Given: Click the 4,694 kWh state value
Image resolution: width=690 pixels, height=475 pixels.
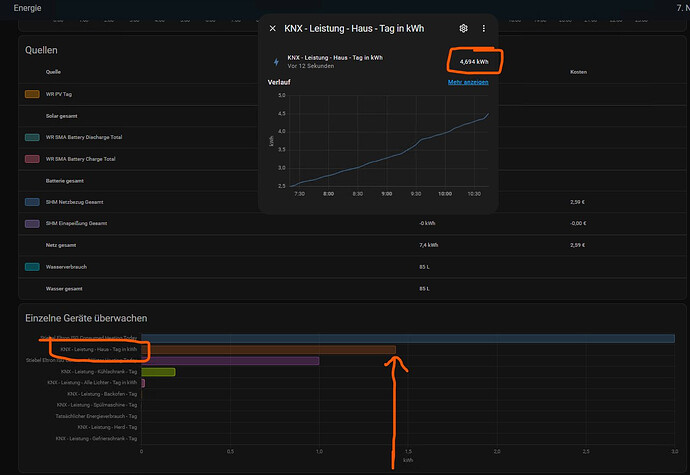Looking at the screenshot, I should click(475, 62).
